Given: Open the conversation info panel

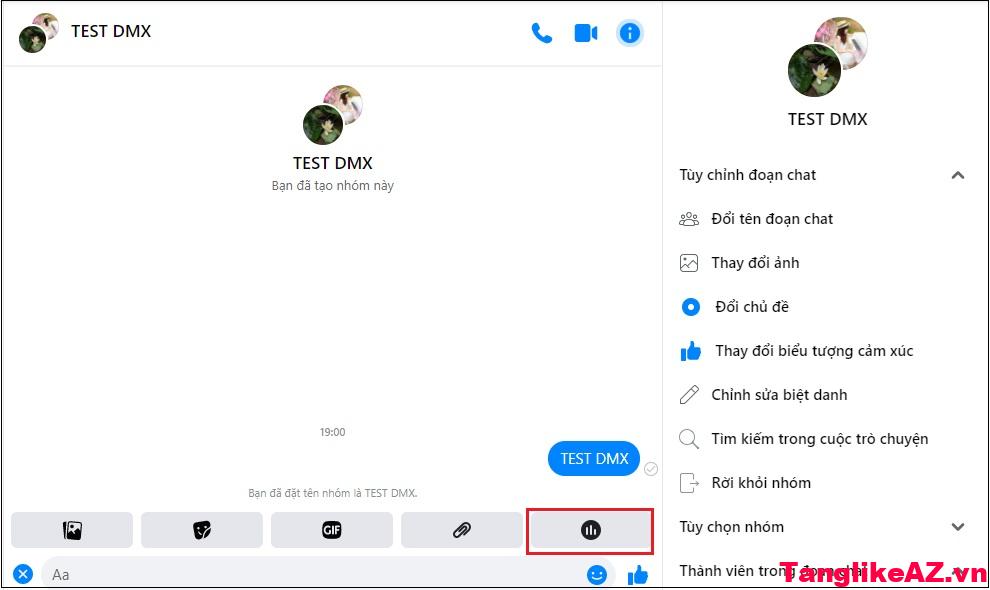Looking at the screenshot, I should [x=630, y=32].
